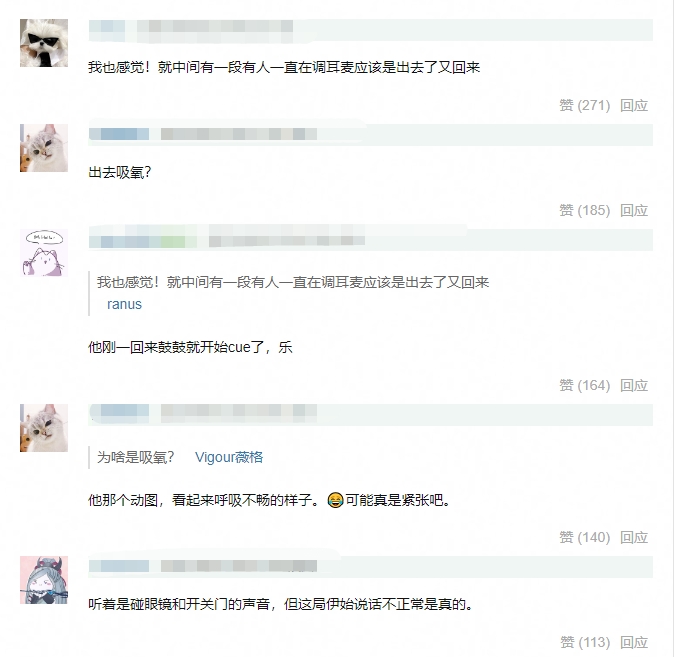Click the laughing-crying emoji in the comment
The image size is (674, 657).
click(x=335, y=500)
